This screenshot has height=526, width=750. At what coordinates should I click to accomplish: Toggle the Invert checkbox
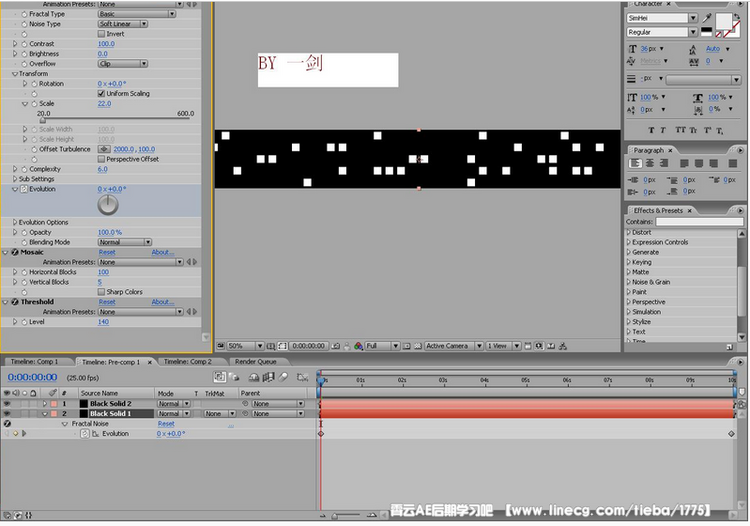click(101, 34)
